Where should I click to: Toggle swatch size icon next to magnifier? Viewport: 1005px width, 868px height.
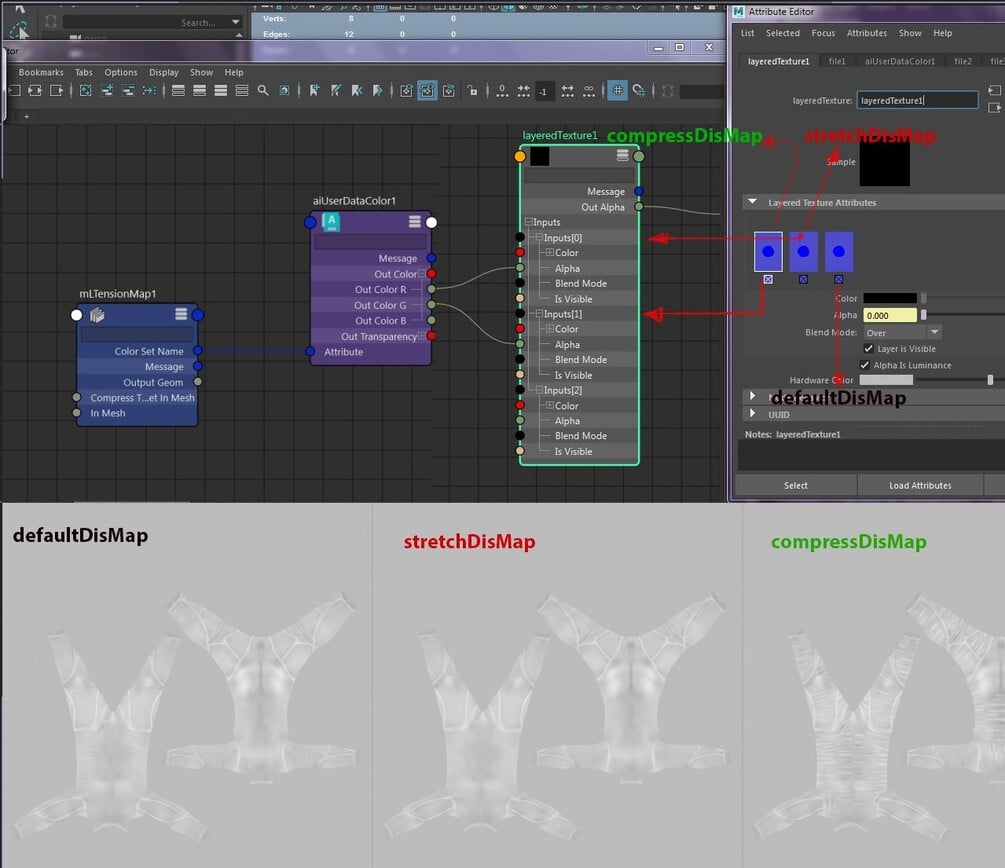click(284, 90)
